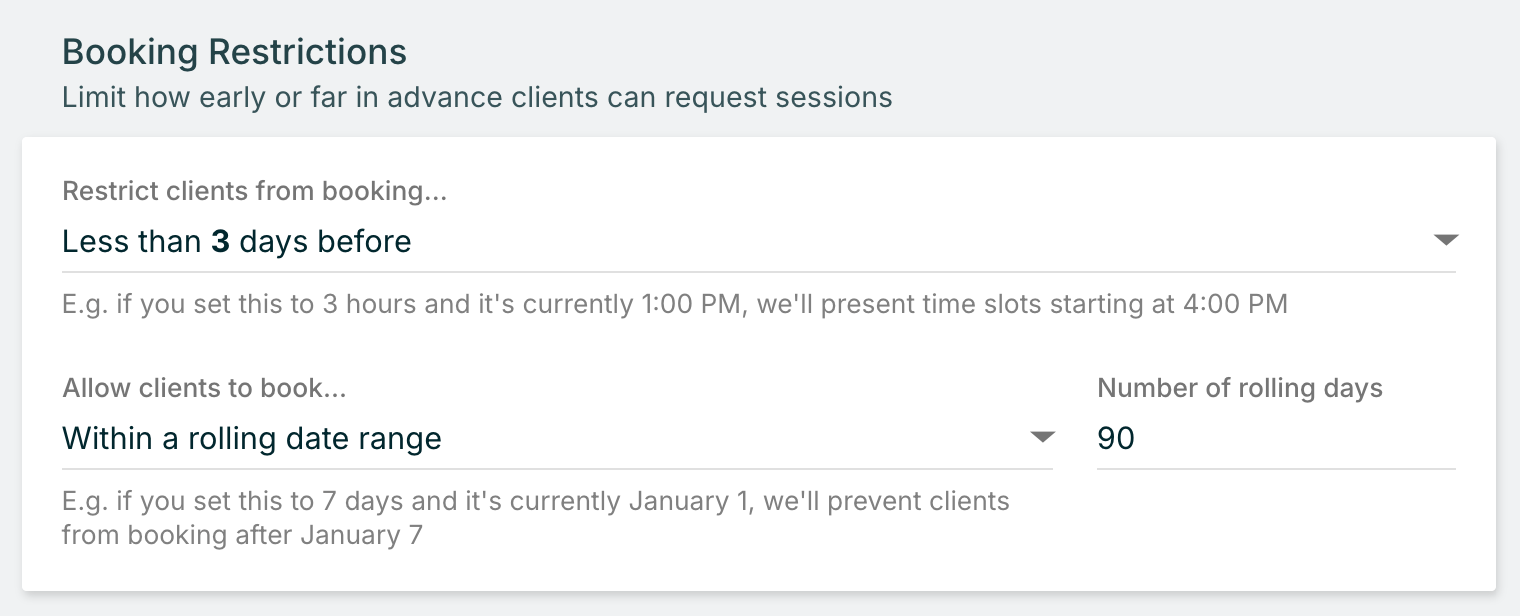Click the bold 3 in the restriction value
Screen dimensions: 1520x616
coord(220,242)
